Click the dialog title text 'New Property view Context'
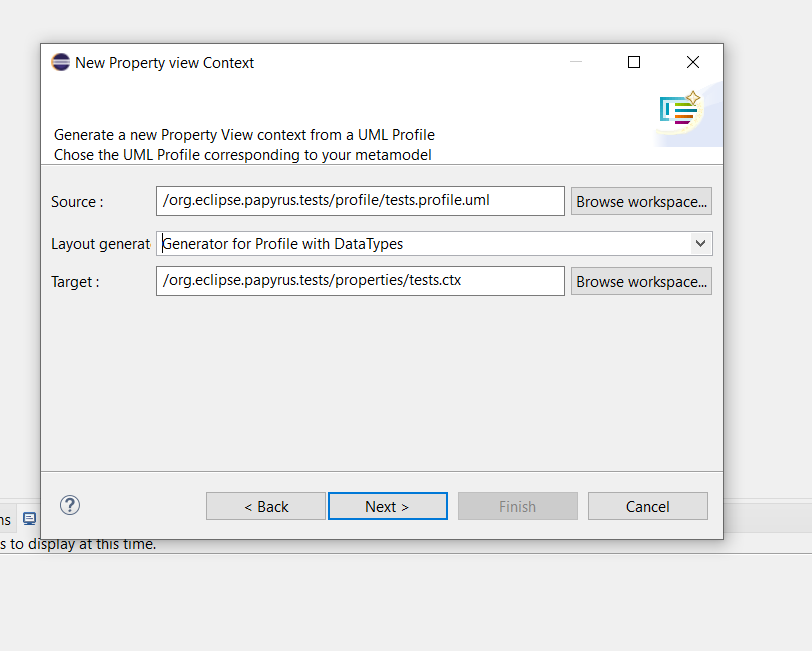812x651 pixels. coord(164,63)
